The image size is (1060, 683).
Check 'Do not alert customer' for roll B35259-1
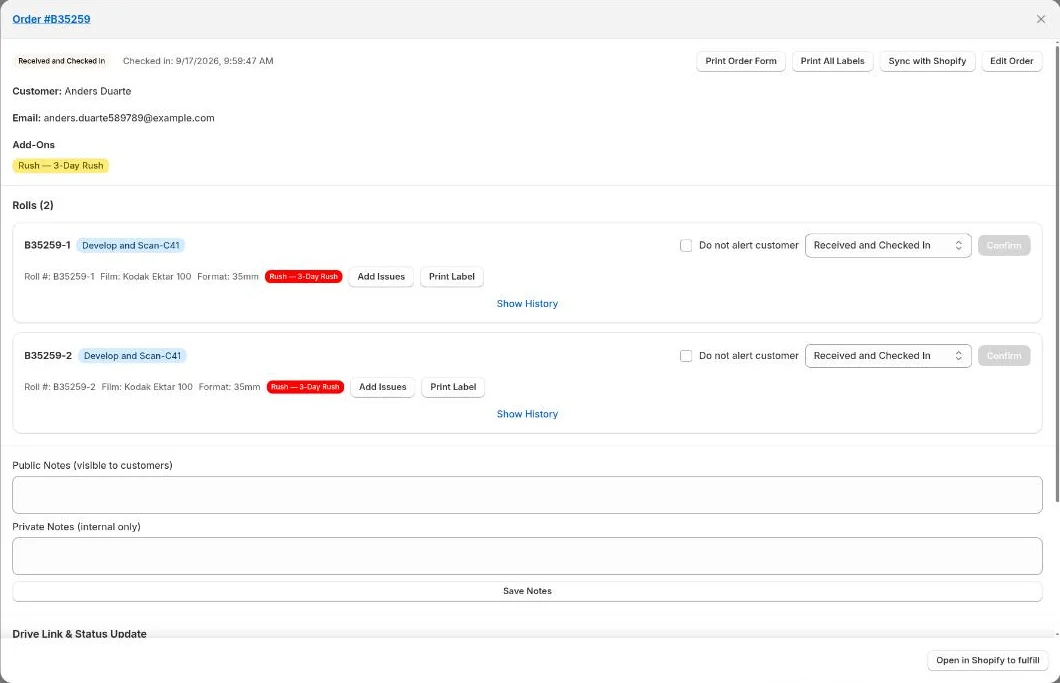point(685,245)
